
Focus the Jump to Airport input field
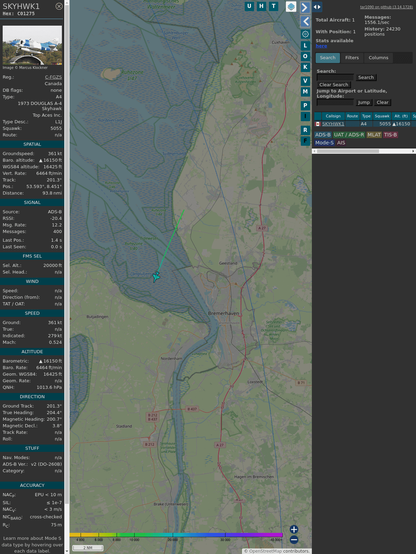[x=335, y=102]
